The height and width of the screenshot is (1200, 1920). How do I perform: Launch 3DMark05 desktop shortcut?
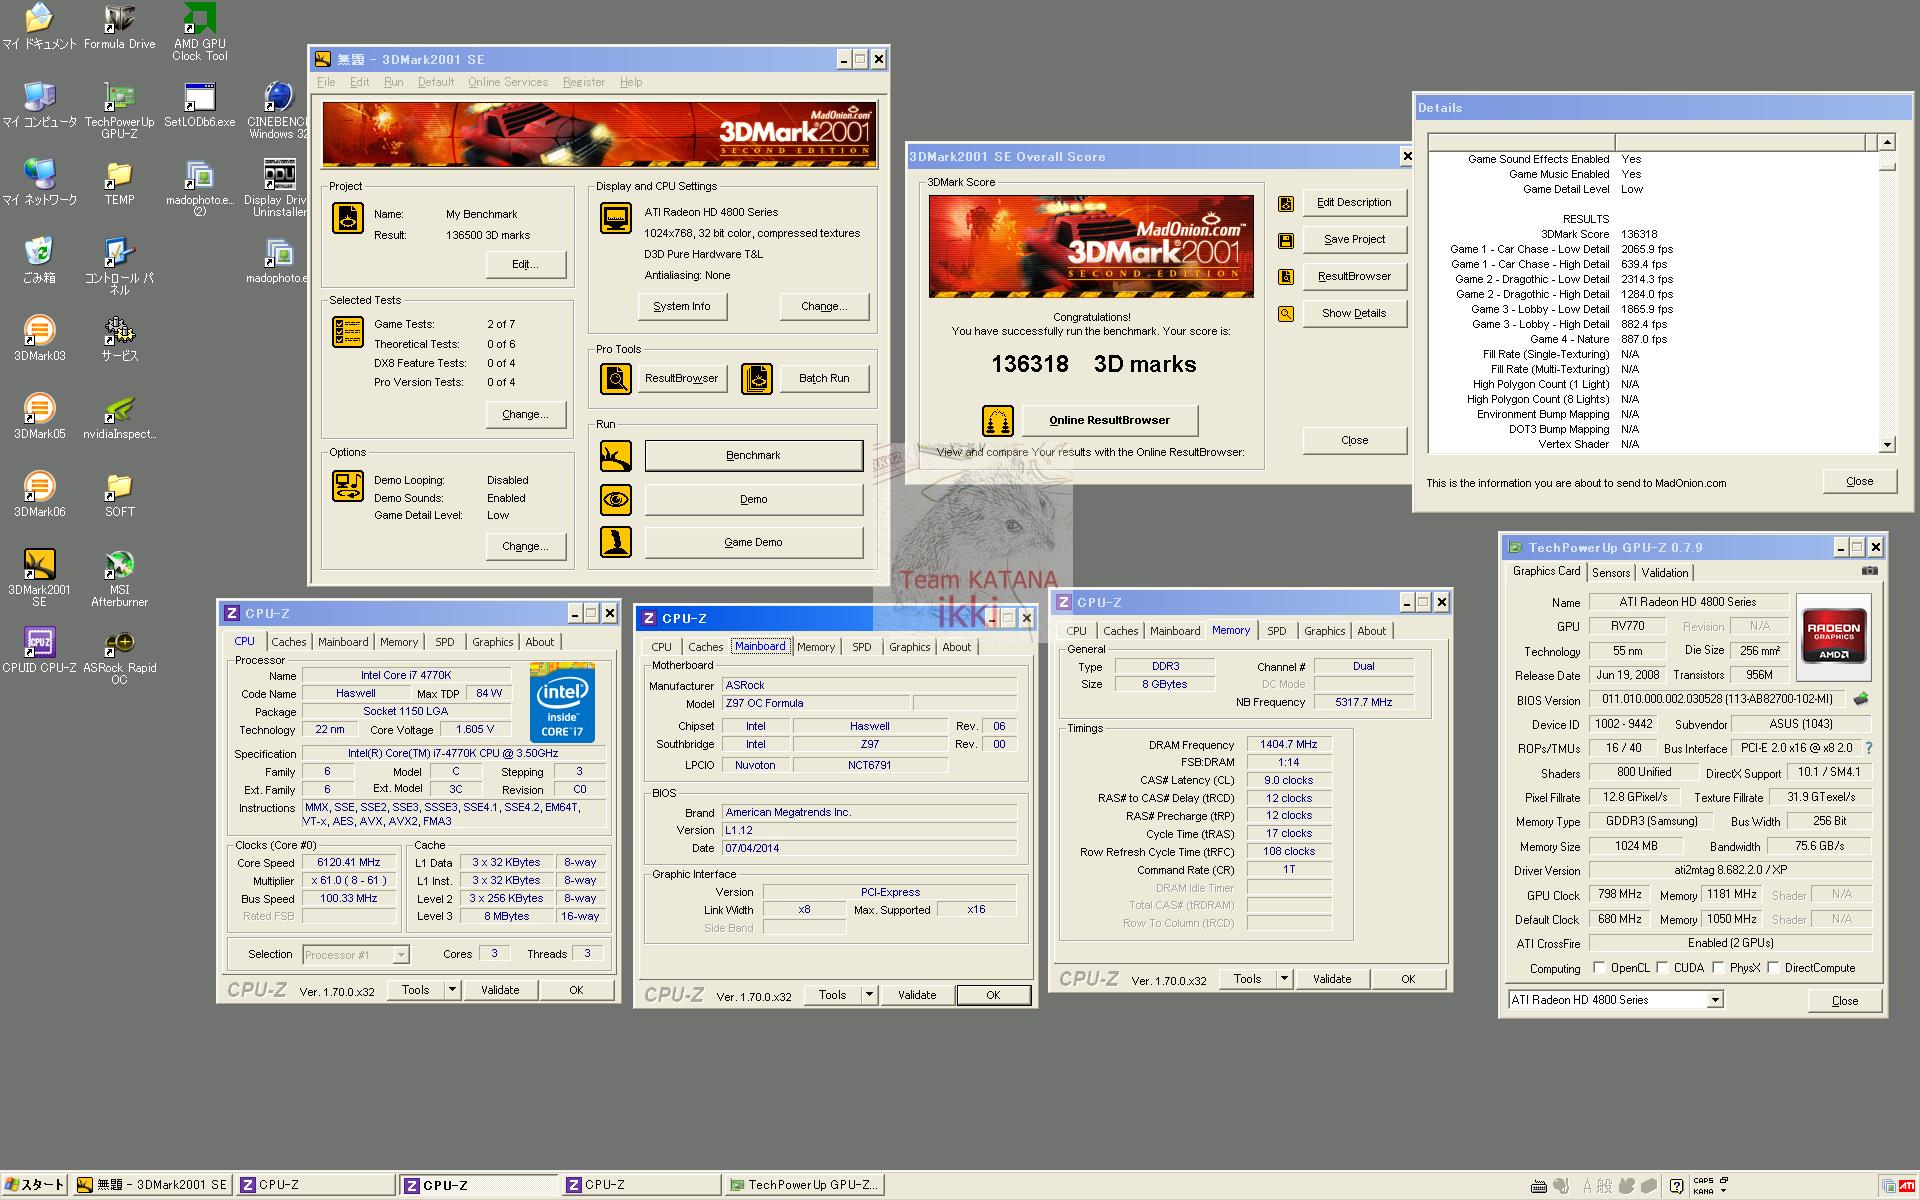[39, 416]
